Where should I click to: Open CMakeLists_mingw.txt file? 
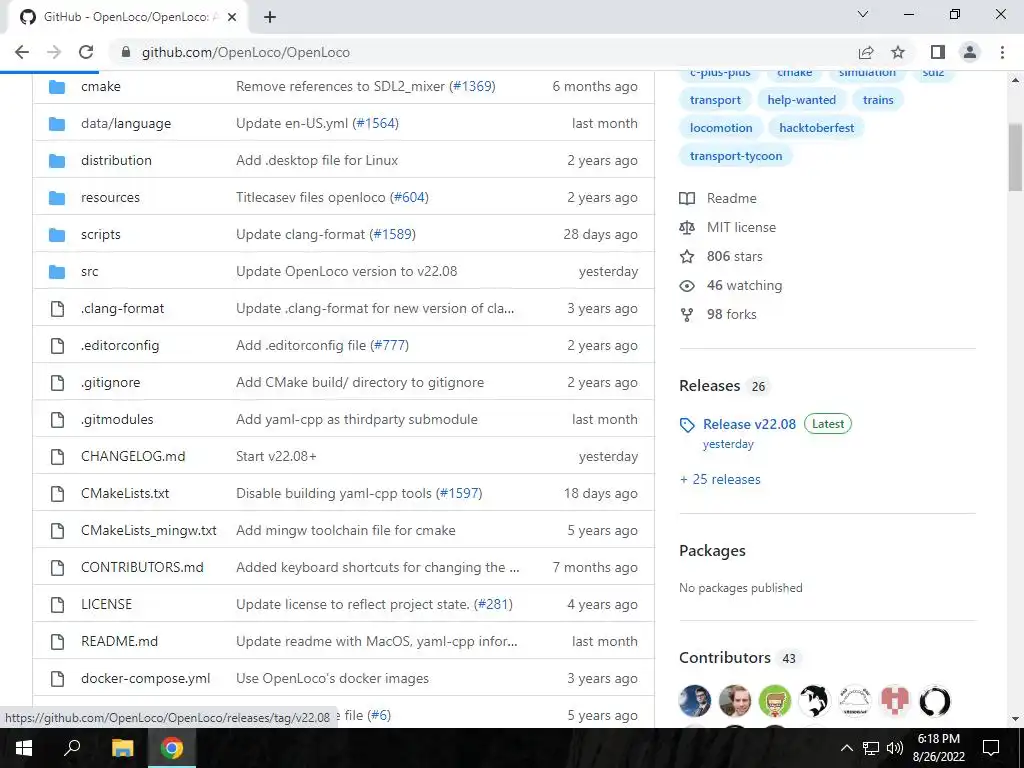[x=149, y=530]
